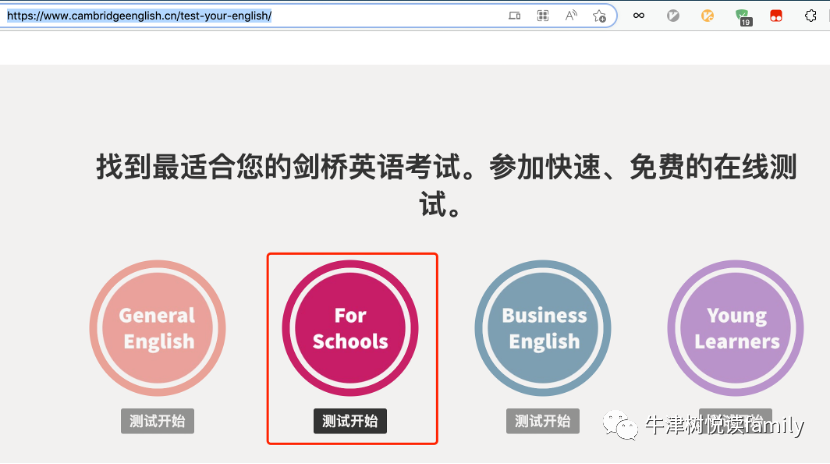Screen dimensions: 830x464
Task: Open the orange circular extension icon
Action: point(707,16)
